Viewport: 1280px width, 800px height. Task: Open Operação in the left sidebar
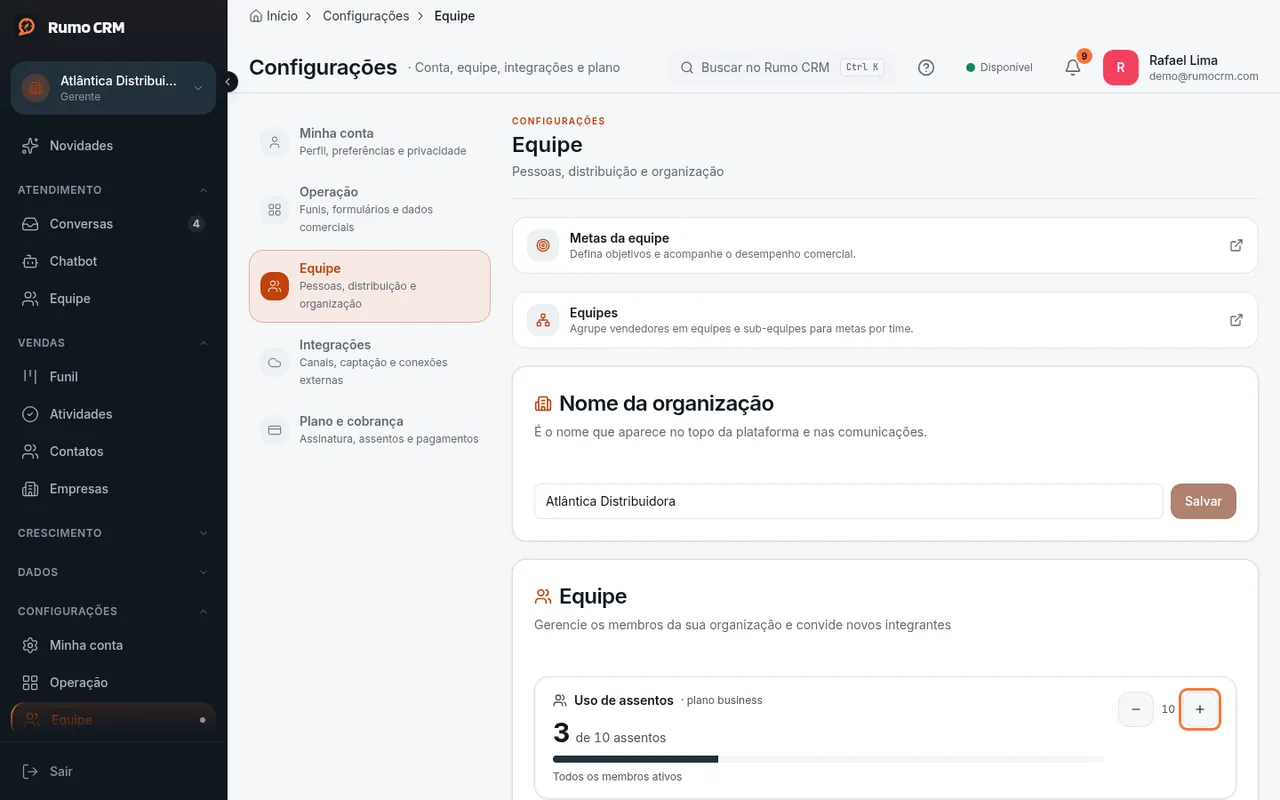pos(113,683)
